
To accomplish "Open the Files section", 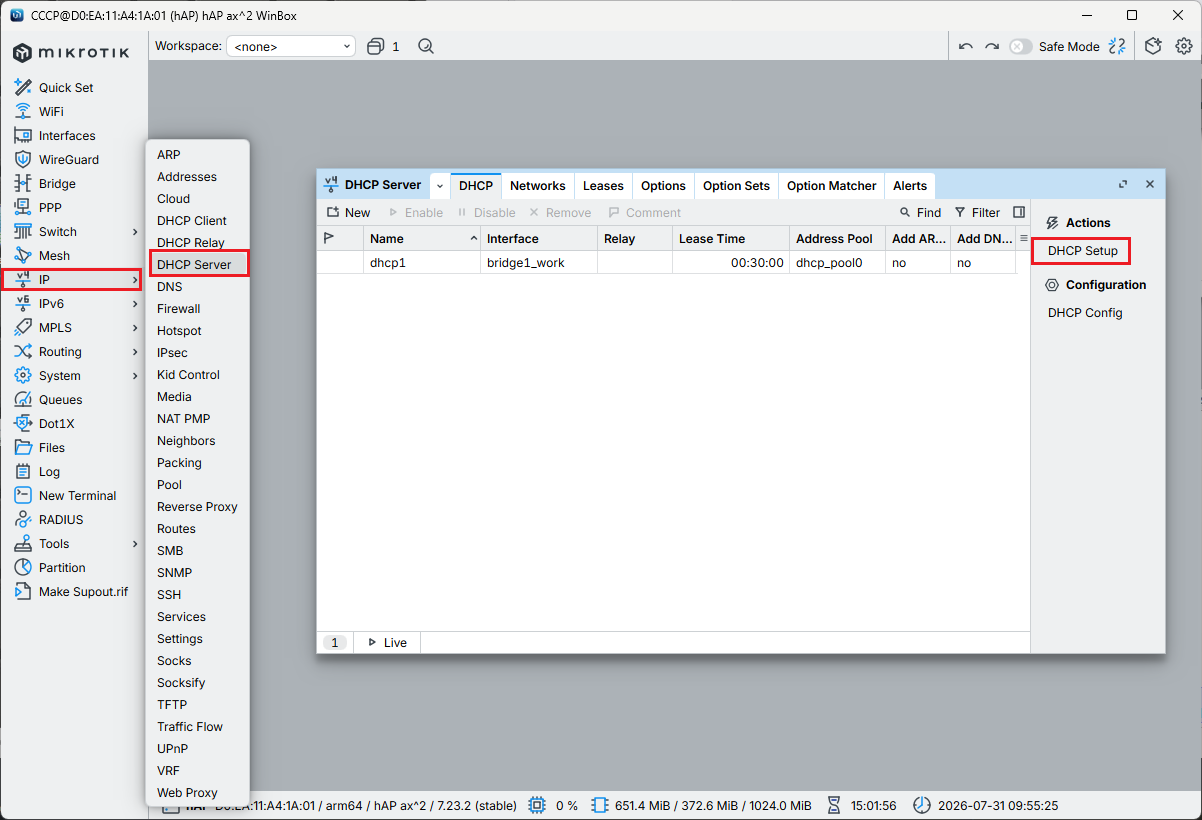I will 52,448.
